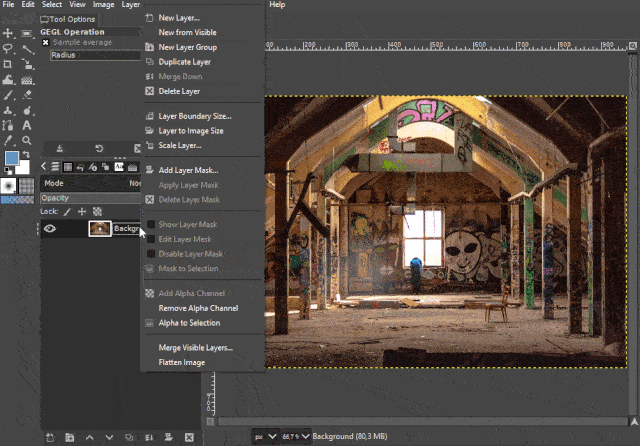Raise layer with the up arrow
Screen dimensions: 640x446
90,438
